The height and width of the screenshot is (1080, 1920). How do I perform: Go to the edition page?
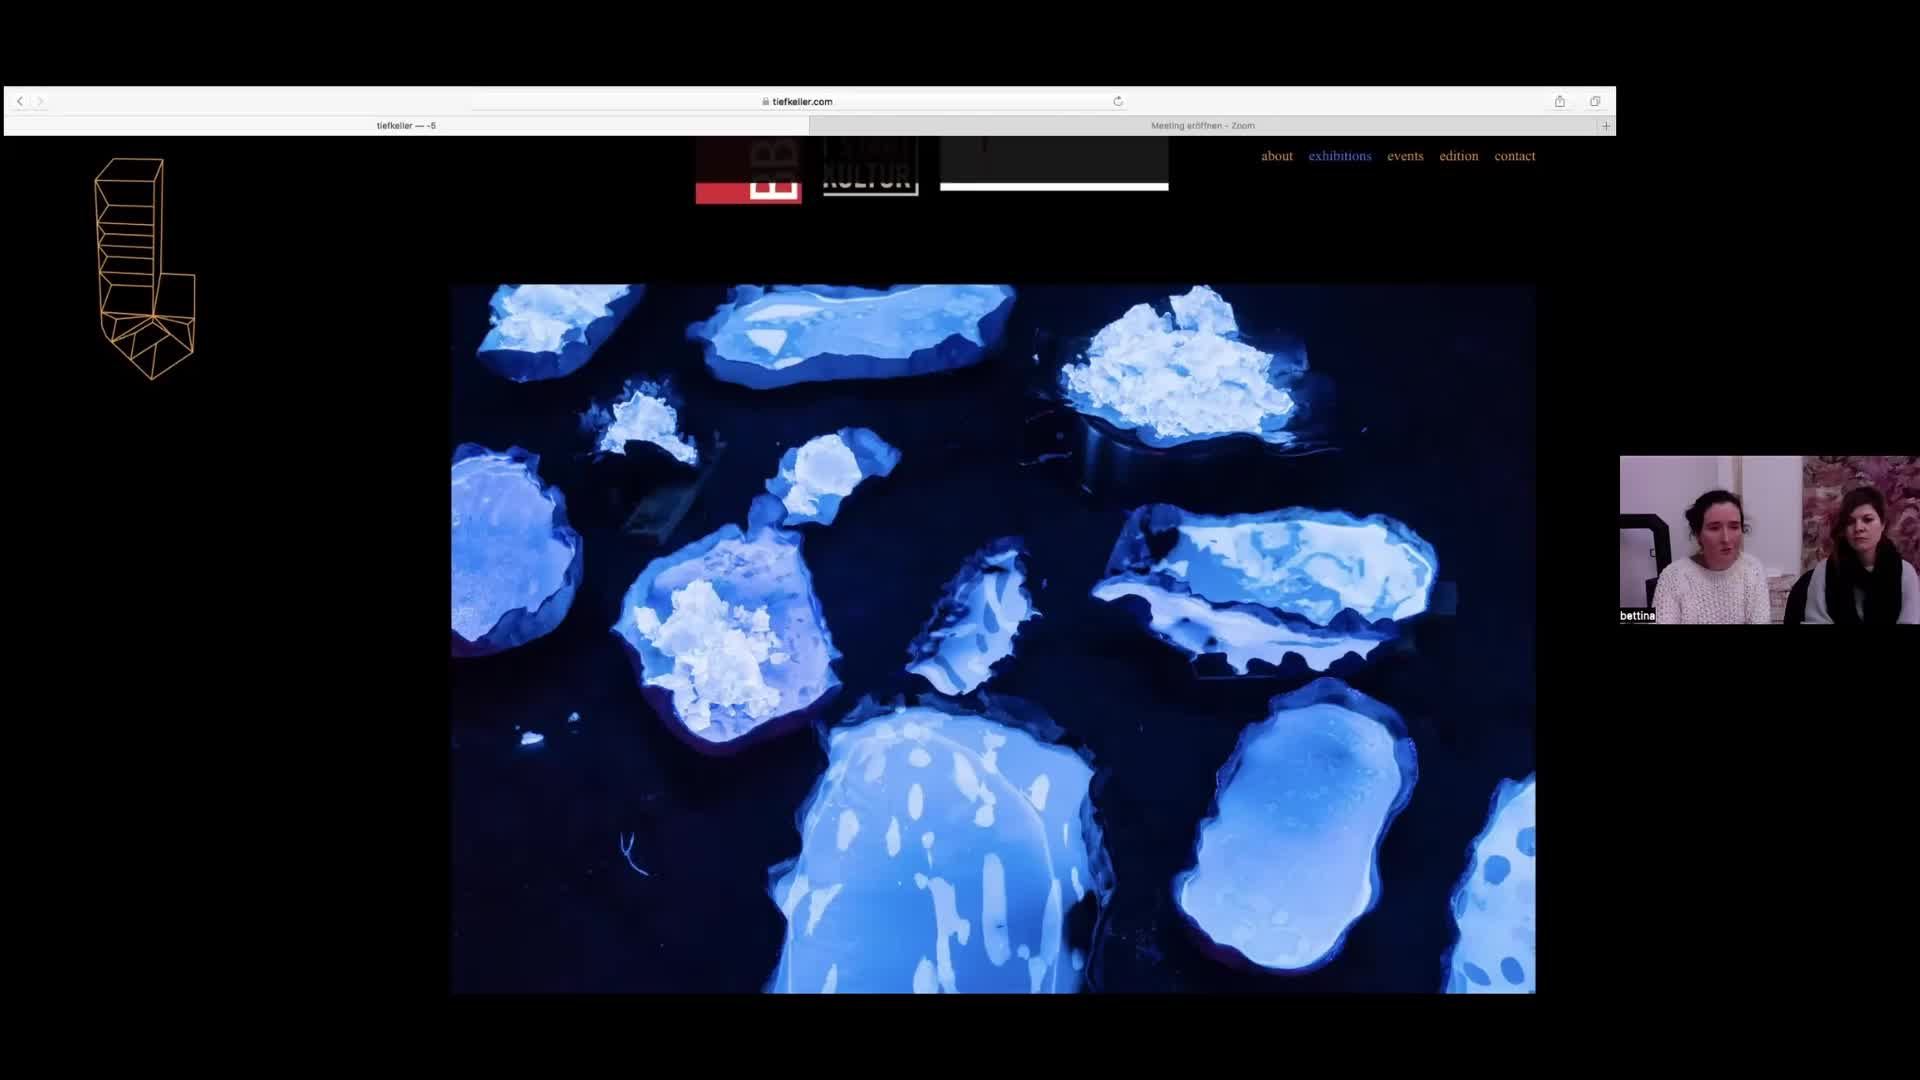coord(1458,156)
